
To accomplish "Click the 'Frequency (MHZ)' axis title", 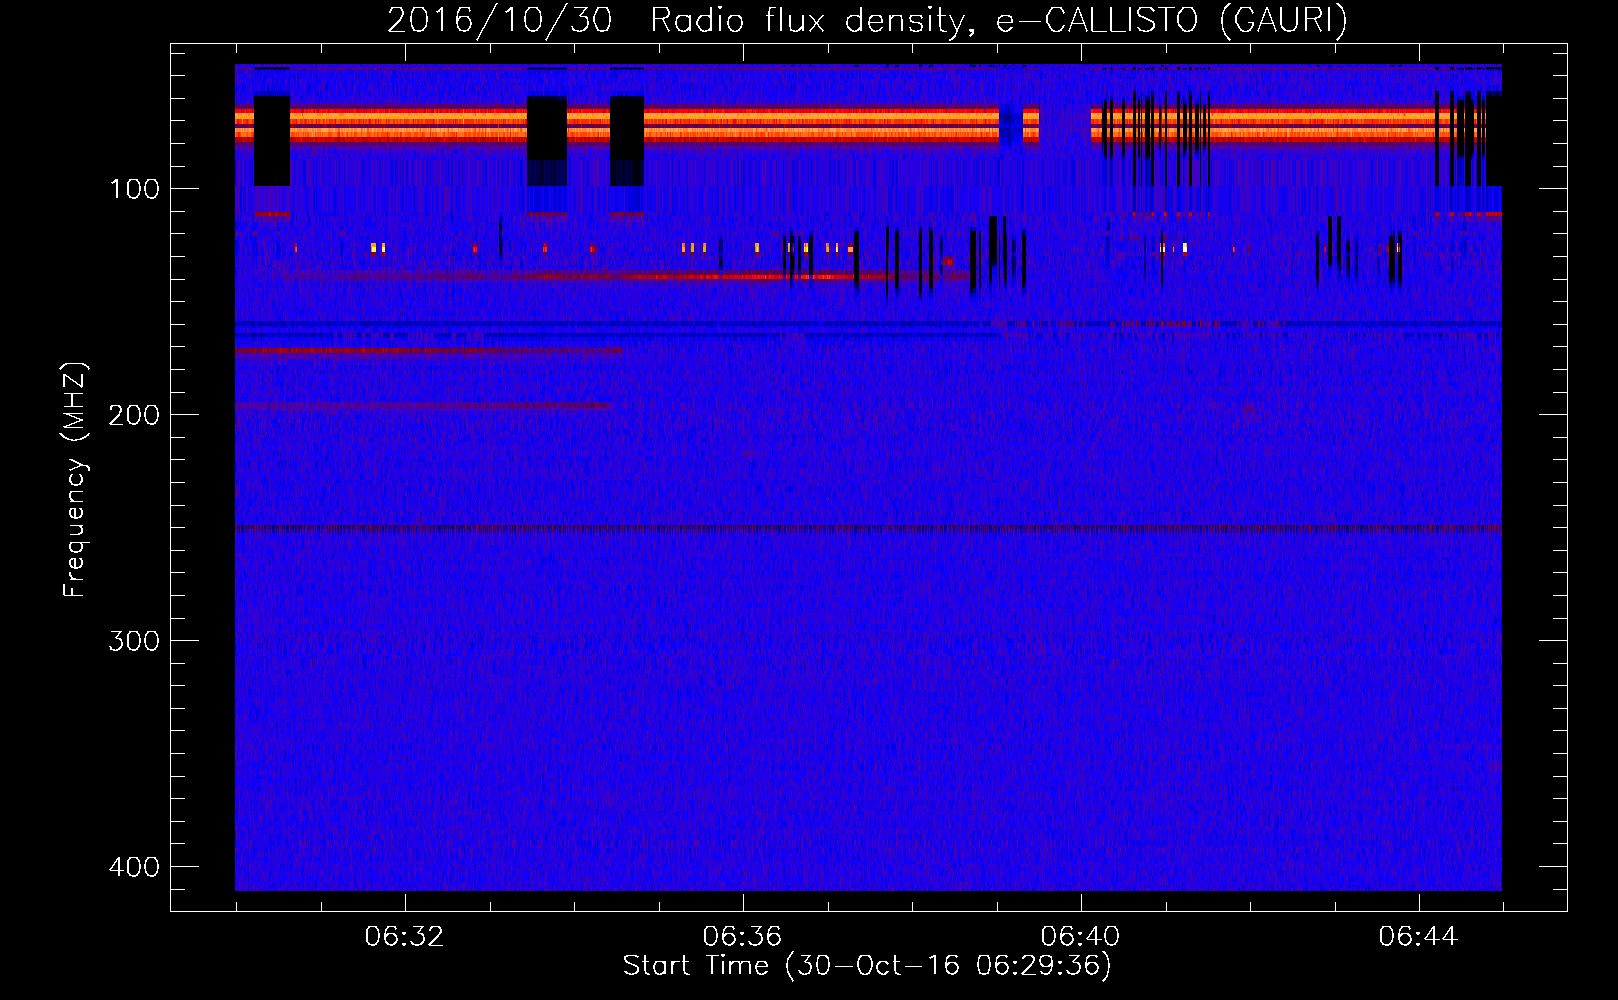I will point(75,479).
